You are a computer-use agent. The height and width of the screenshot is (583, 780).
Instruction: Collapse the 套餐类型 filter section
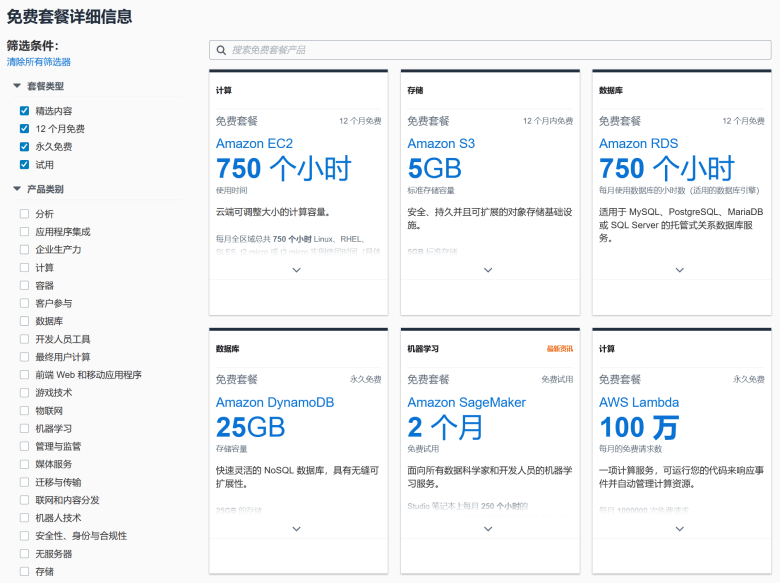point(17,86)
